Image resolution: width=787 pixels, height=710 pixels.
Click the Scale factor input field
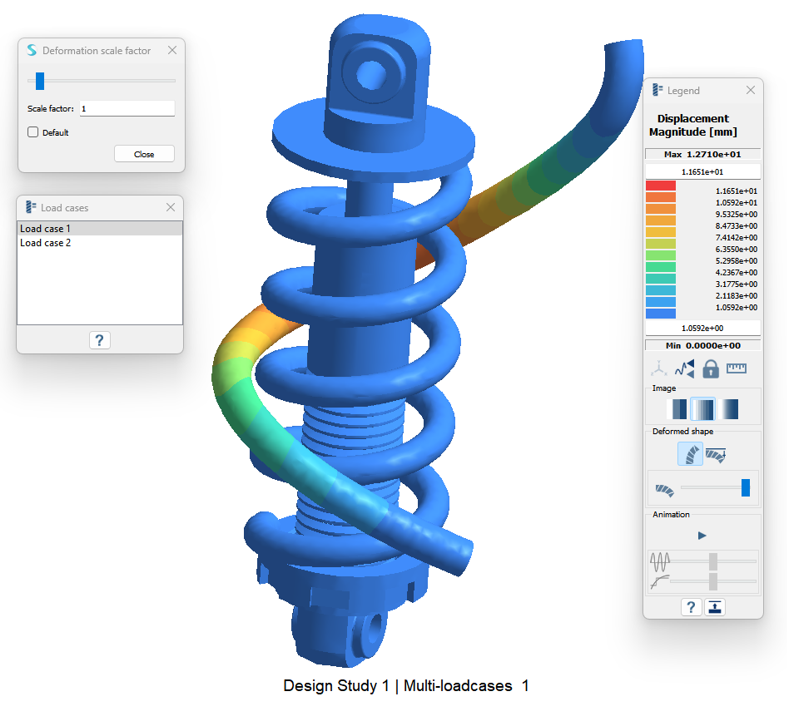click(126, 108)
